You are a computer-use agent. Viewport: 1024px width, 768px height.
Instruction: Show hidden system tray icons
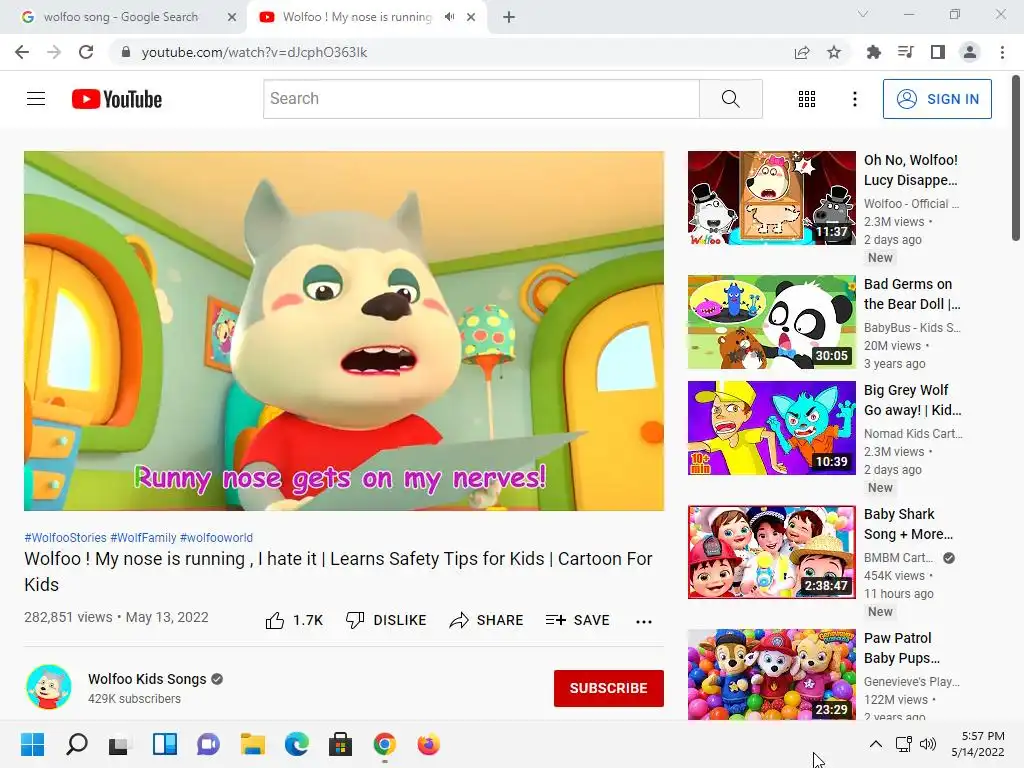876,744
